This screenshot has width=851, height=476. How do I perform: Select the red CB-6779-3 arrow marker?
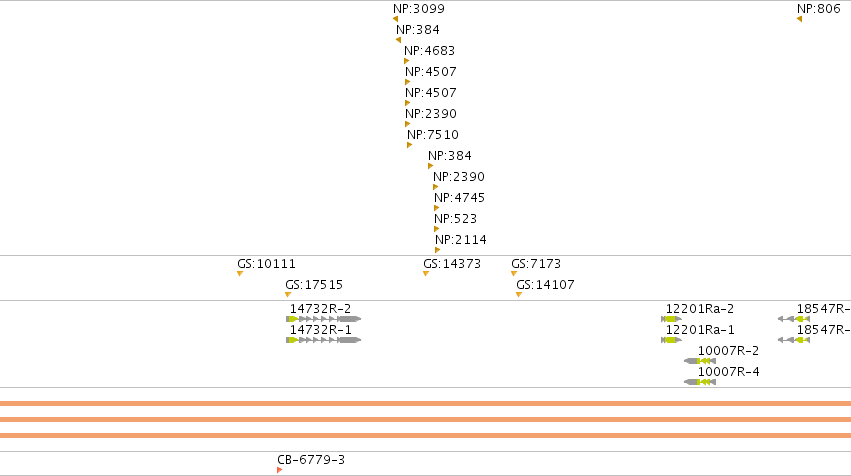click(x=280, y=470)
